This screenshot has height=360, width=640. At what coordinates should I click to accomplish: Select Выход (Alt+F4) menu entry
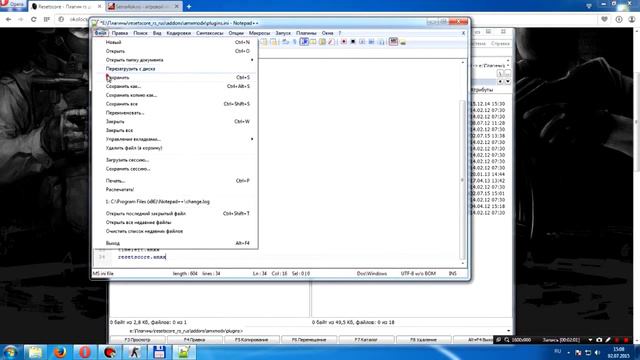(x=176, y=243)
